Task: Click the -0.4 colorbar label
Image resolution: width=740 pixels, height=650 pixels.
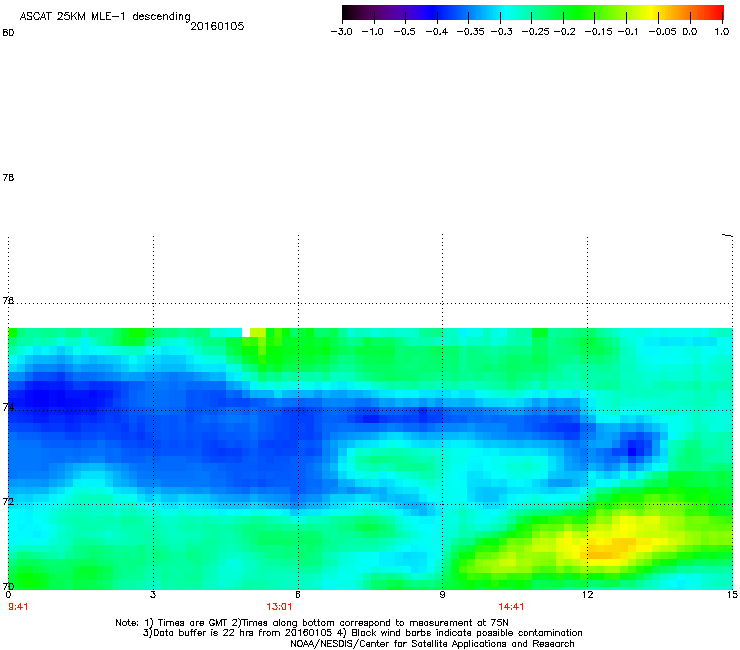Action: tap(437, 32)
